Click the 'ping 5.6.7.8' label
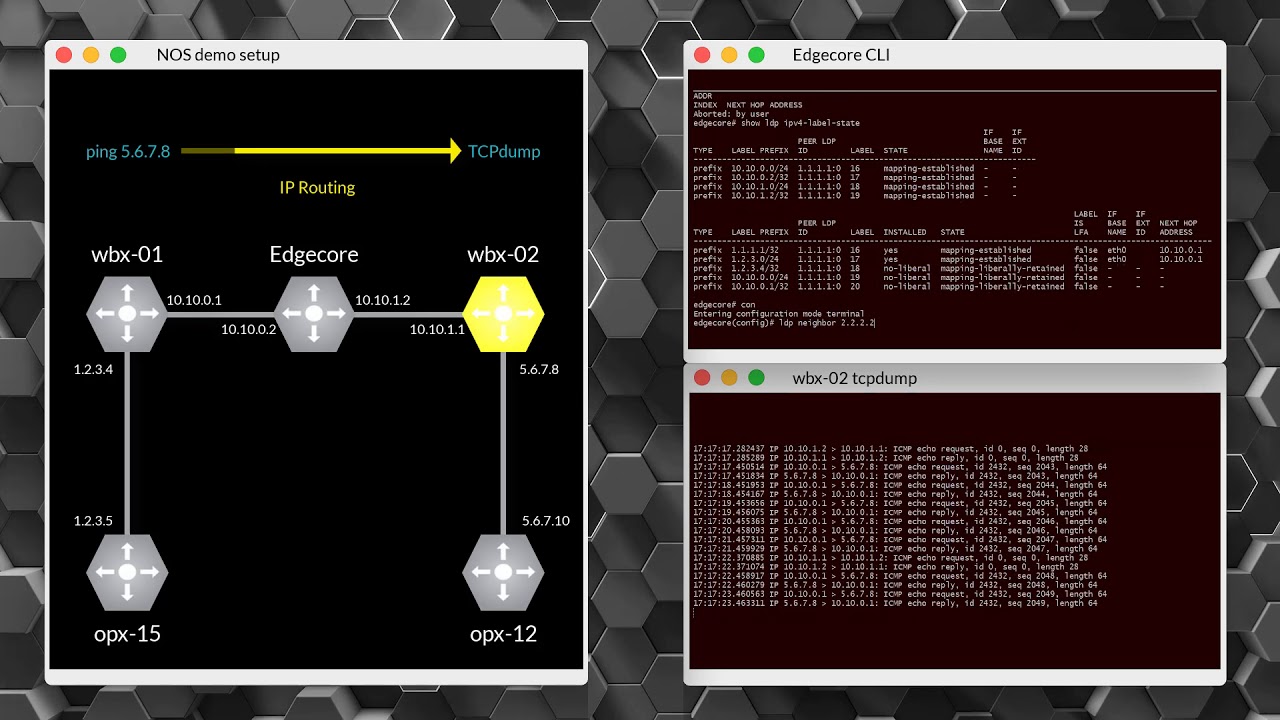 [128, 152]
